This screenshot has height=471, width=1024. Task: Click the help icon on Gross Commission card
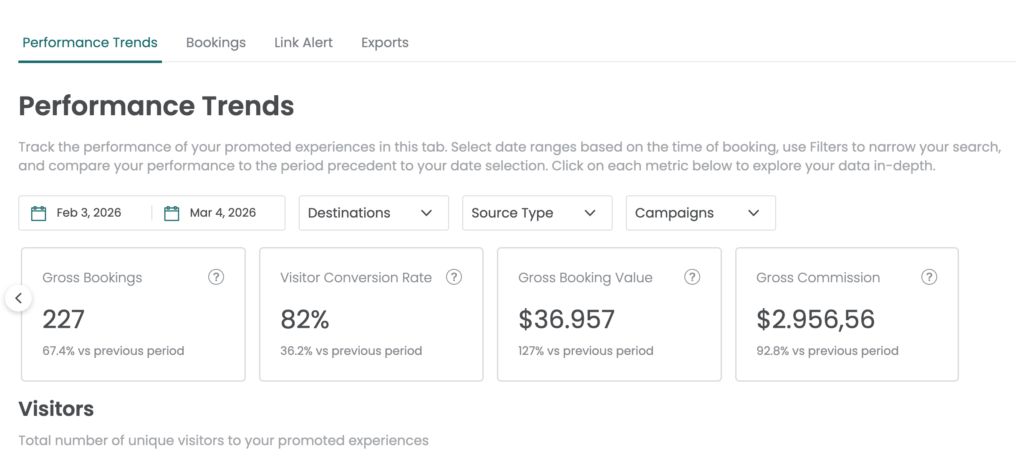[929, 277]
